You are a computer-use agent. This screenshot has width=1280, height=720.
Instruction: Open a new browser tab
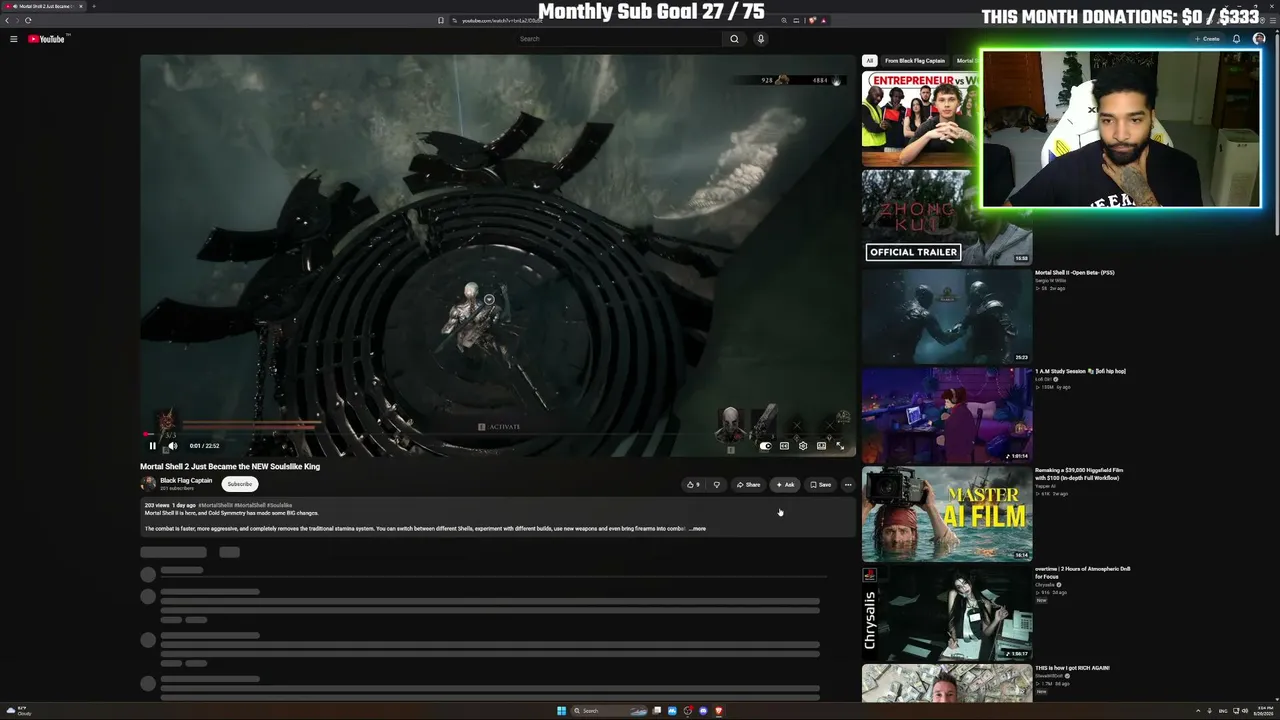[x=94, y=6]
